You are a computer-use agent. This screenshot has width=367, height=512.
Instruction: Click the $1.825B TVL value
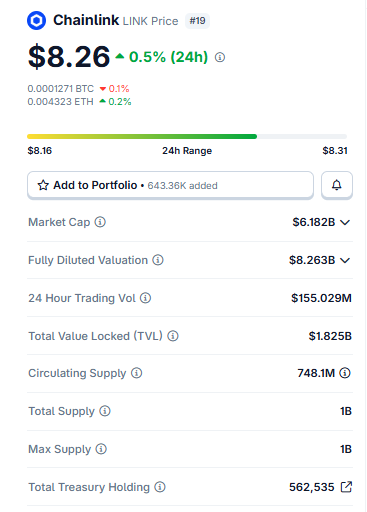click(330, 336)
